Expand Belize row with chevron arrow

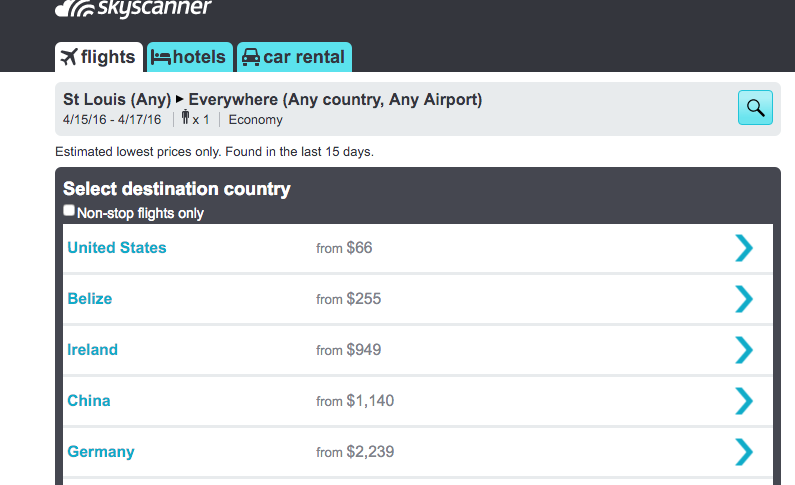click(x=744, y=299)
